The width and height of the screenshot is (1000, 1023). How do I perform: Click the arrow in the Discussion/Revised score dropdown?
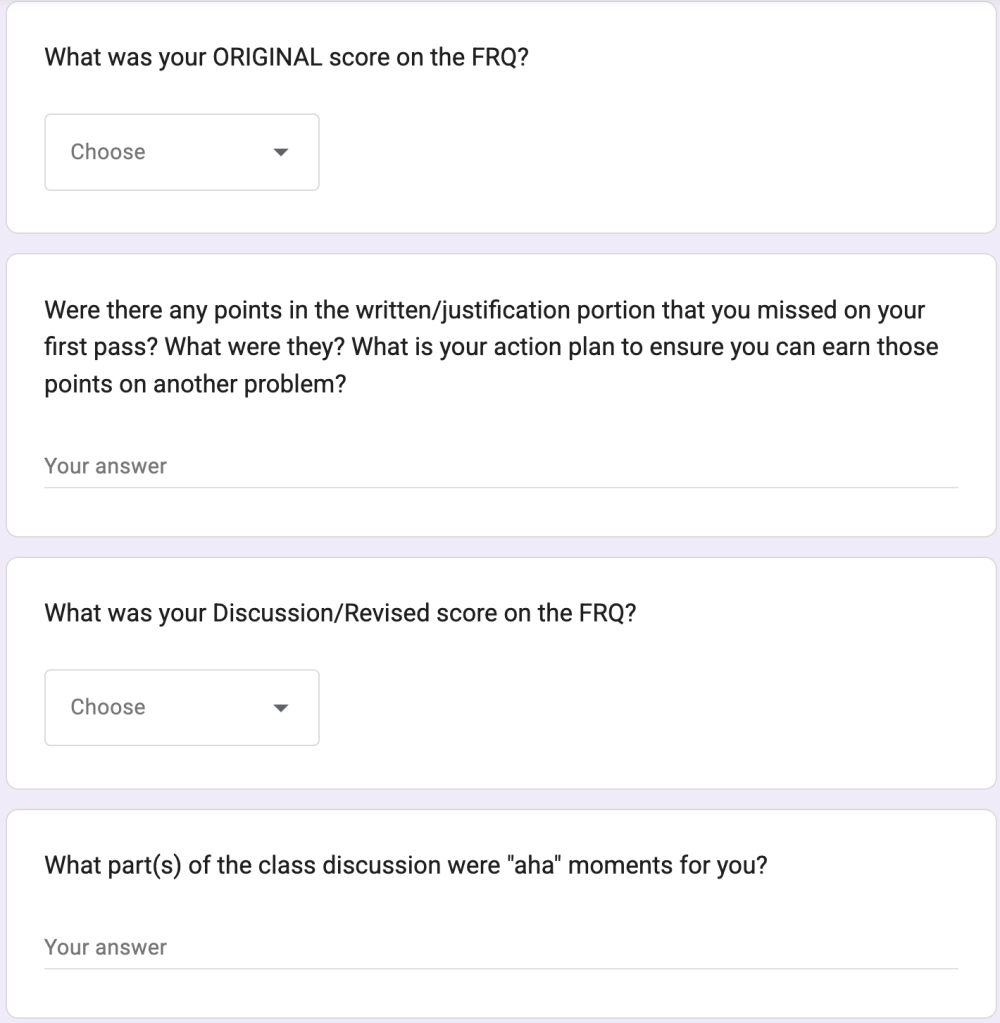pyautogui.click(x=280, y=708)
